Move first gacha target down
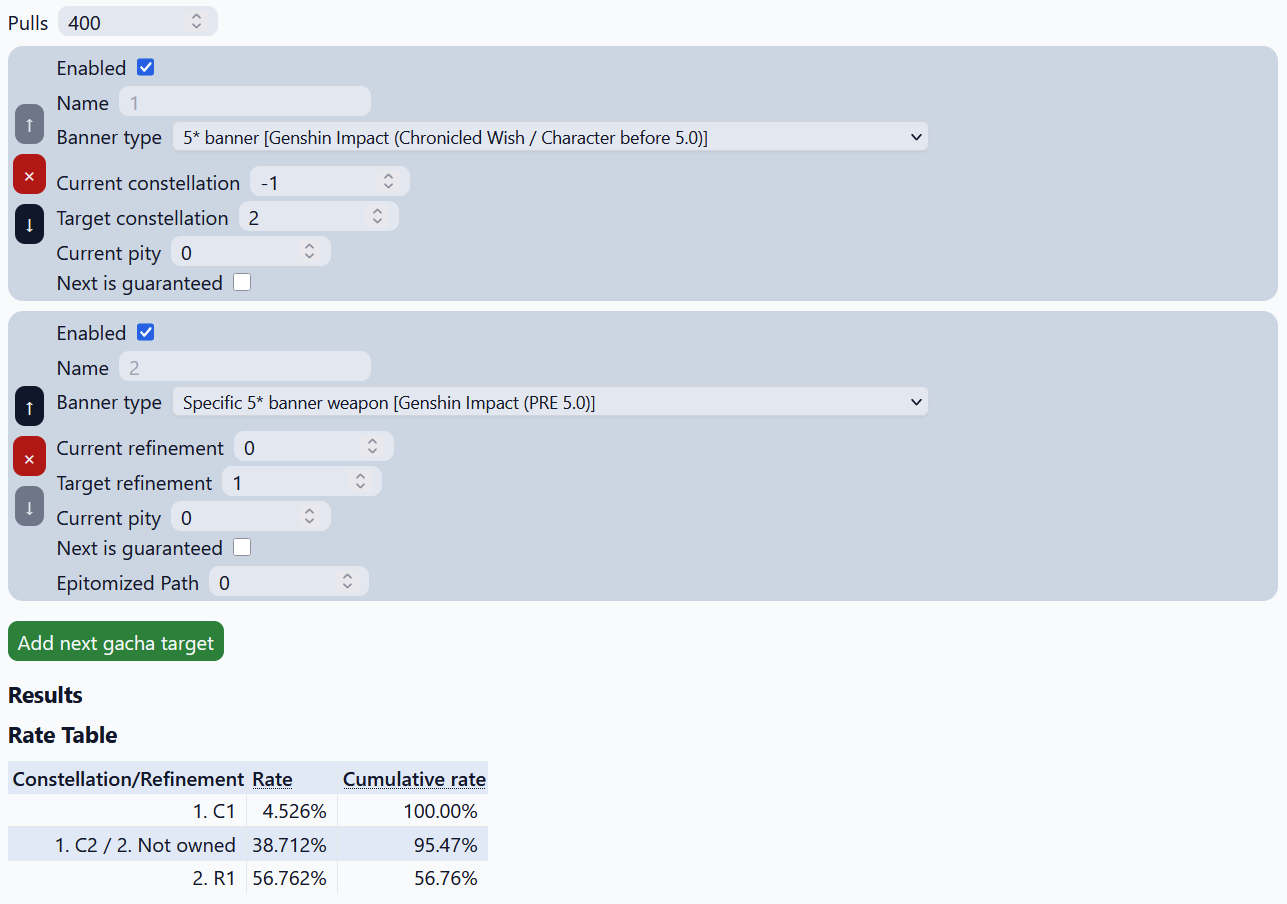 [29, 224]
